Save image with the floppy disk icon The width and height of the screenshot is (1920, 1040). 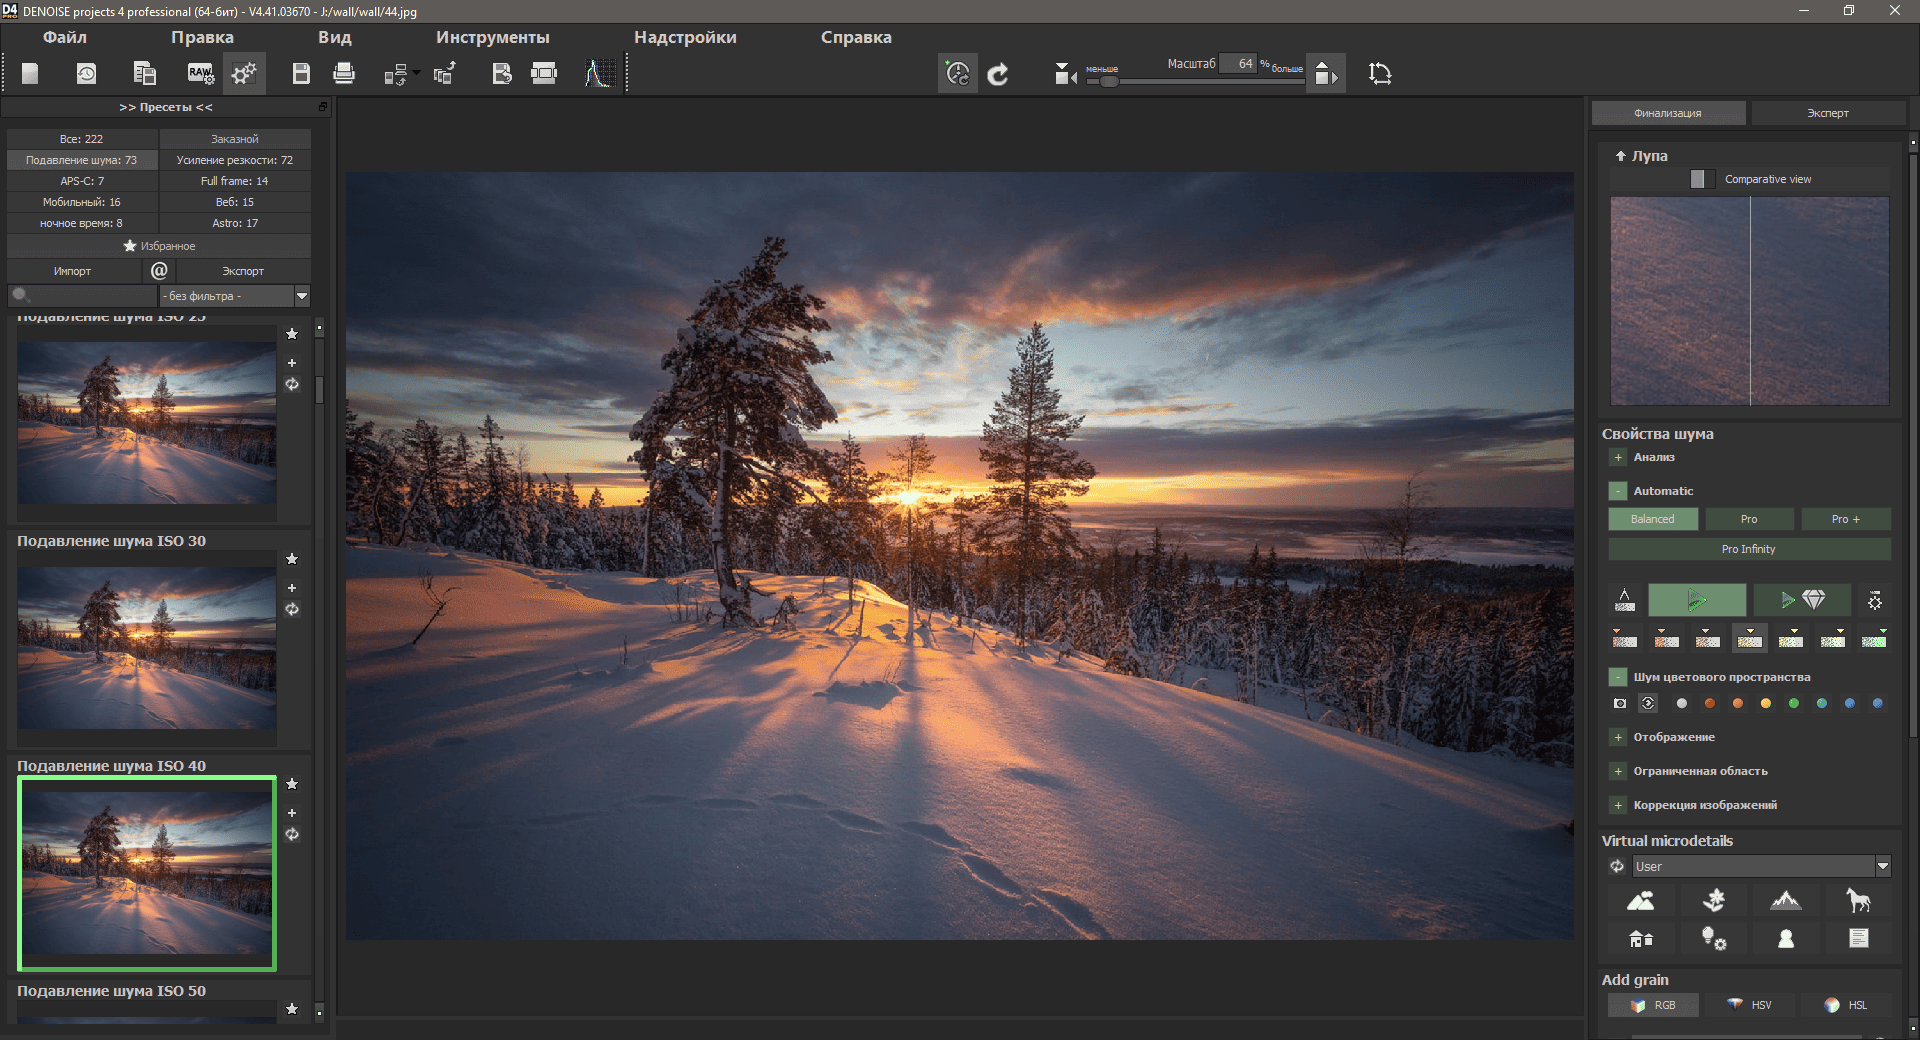point(301,73)
